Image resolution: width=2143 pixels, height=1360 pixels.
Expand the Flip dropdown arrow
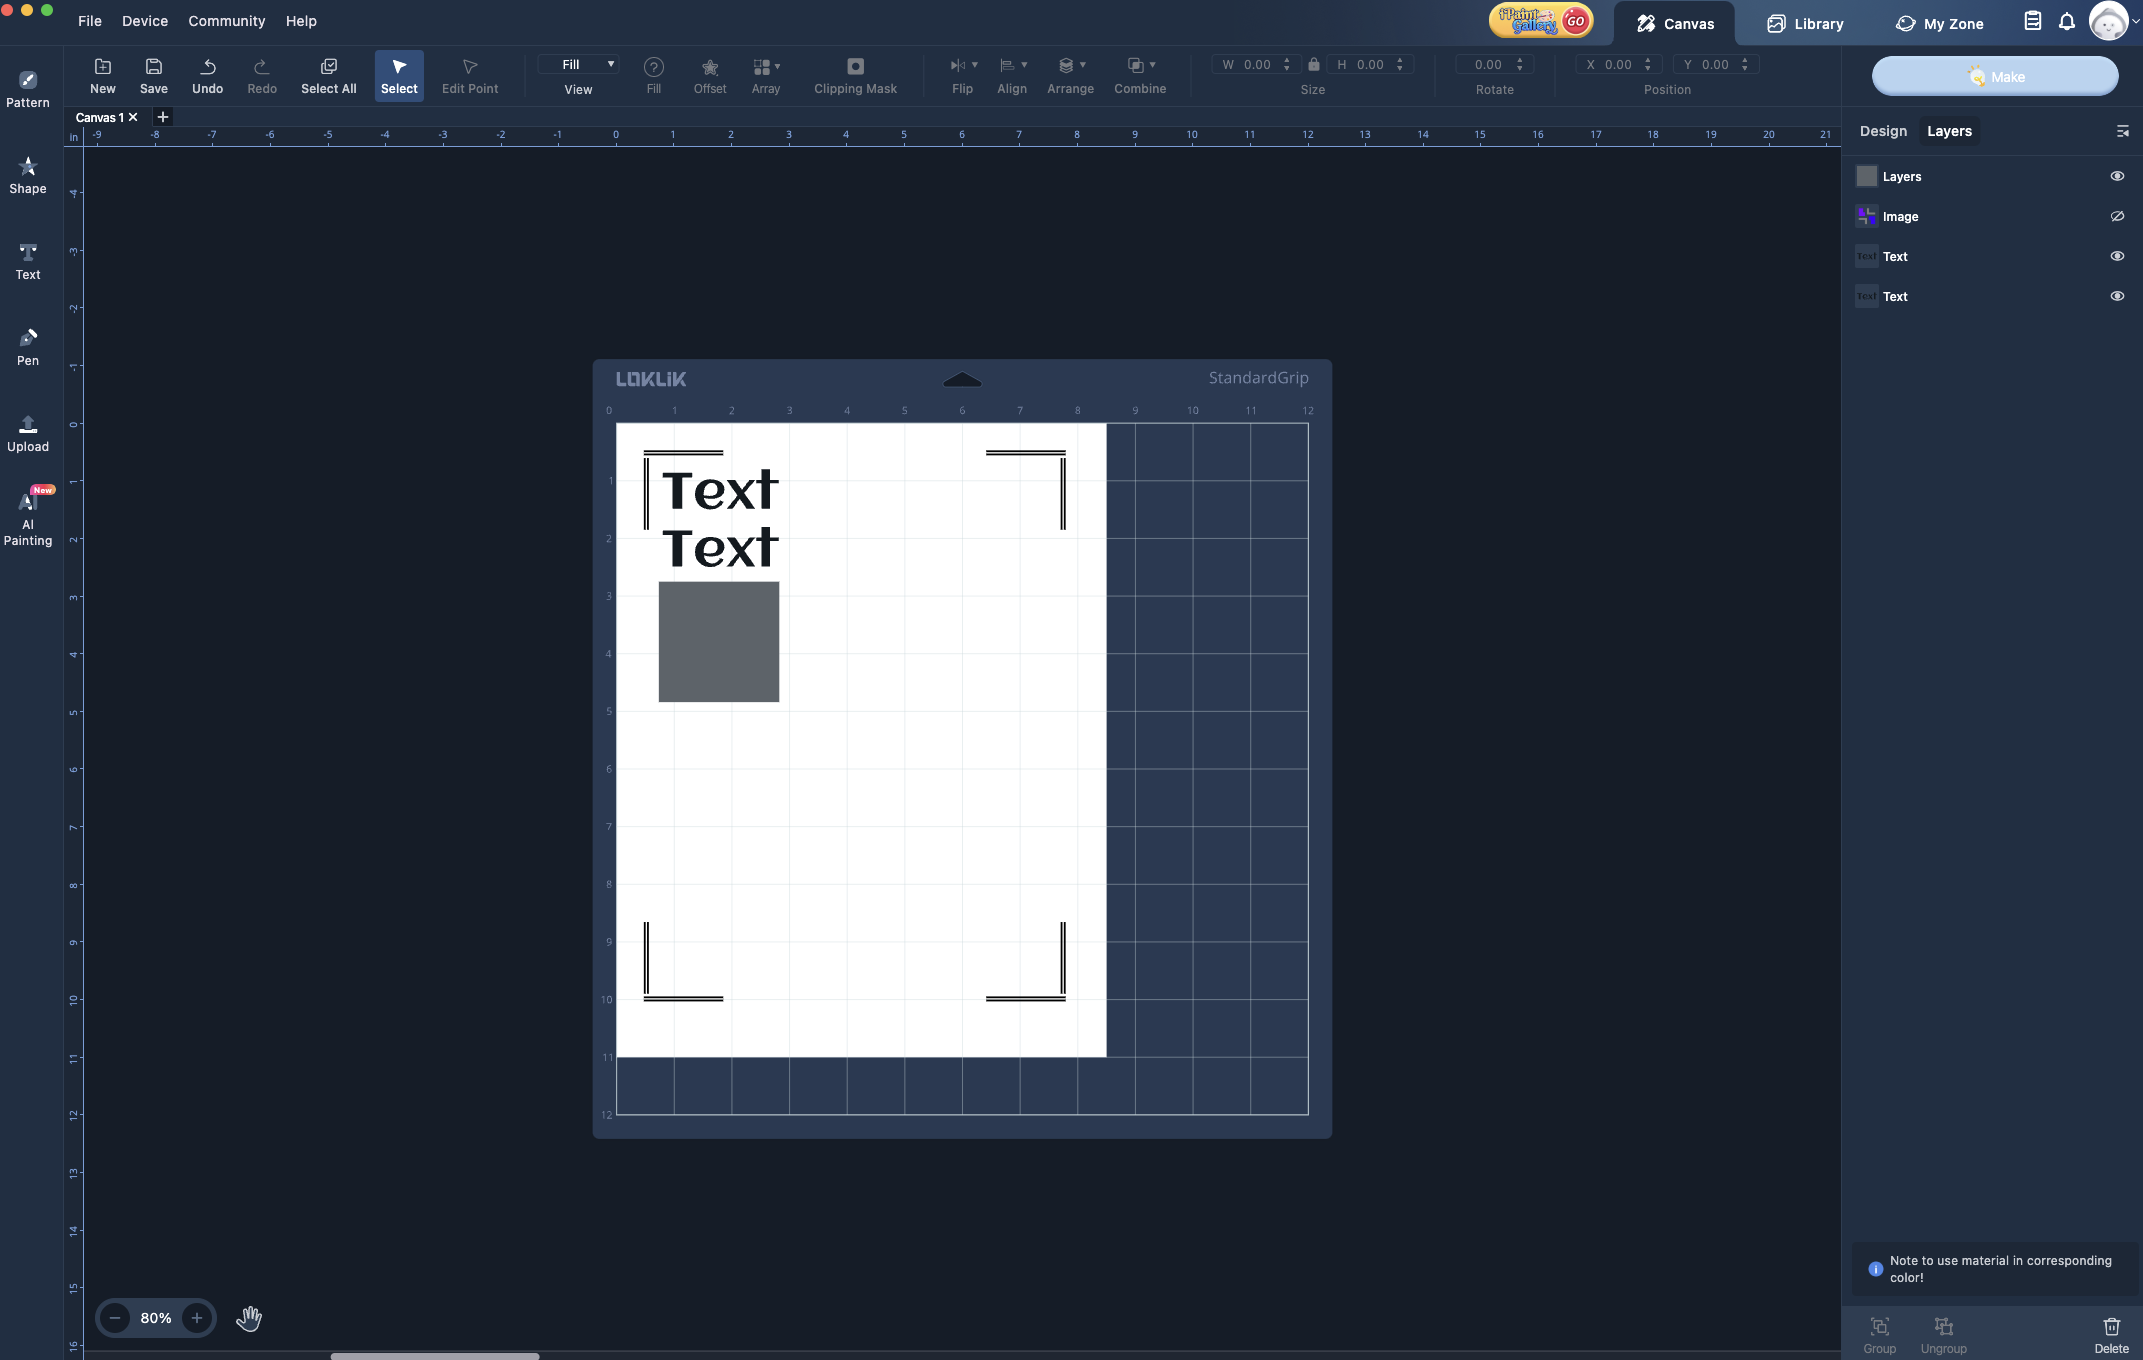(975, 65)
